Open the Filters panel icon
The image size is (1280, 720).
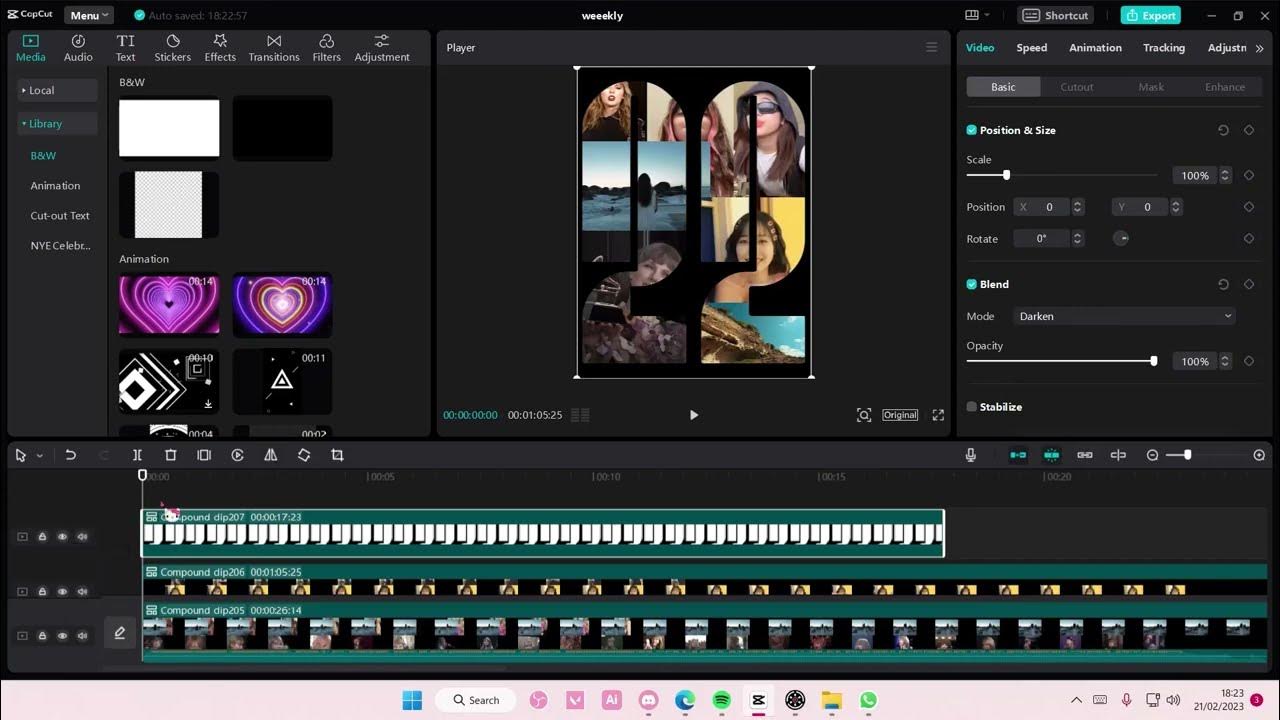tap(326, 48)
